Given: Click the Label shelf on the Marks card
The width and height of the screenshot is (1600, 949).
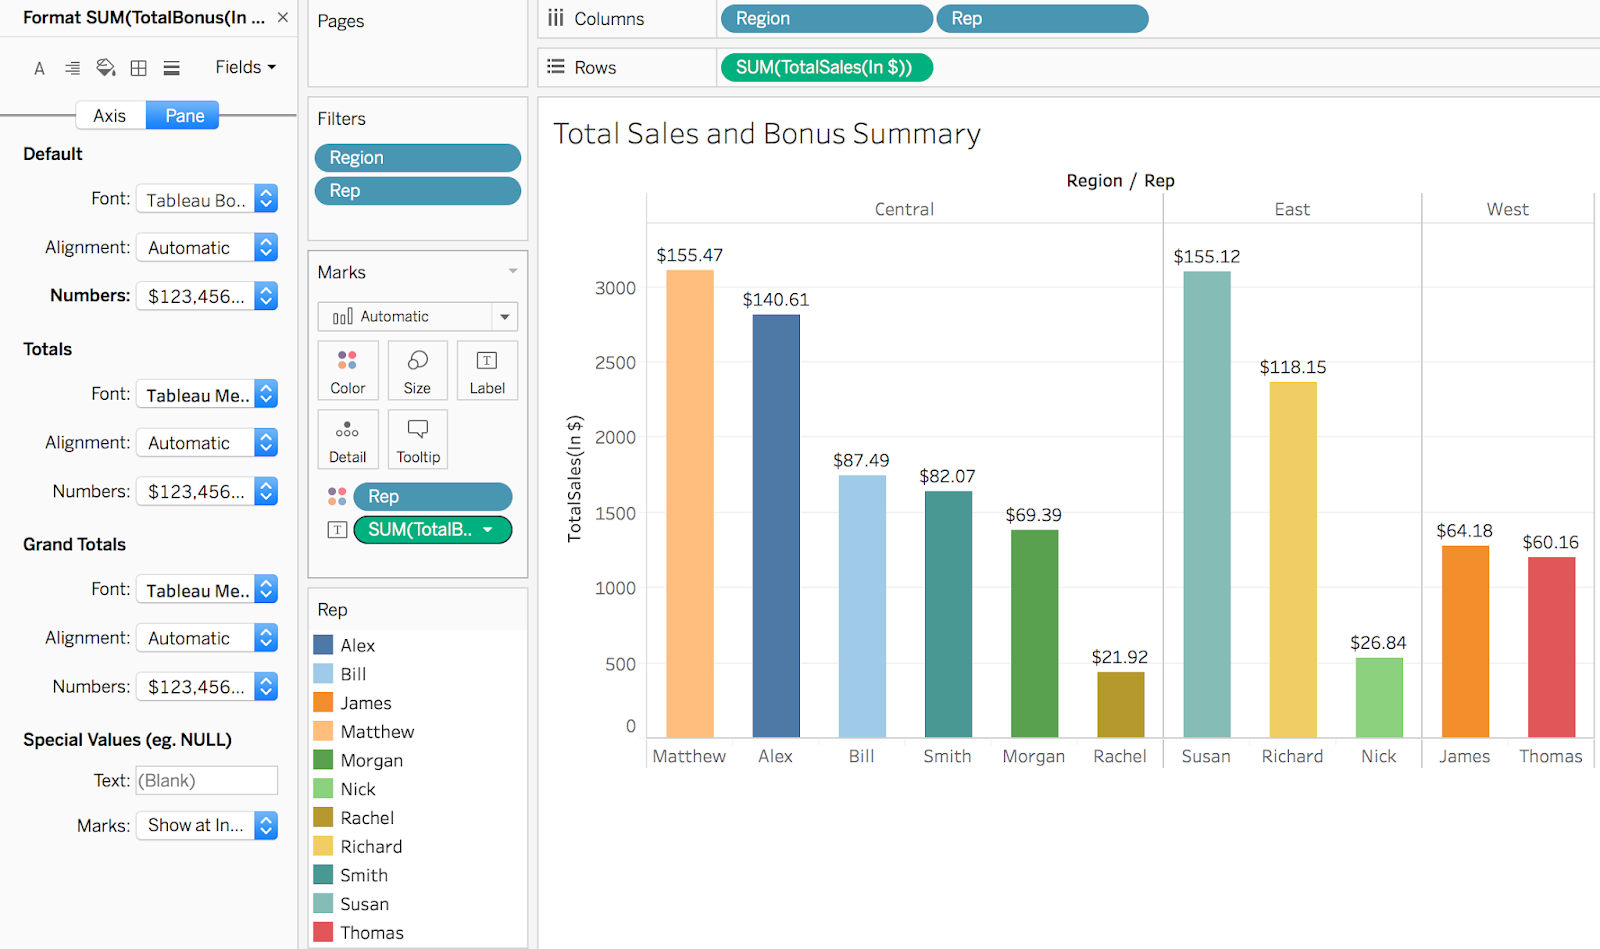Looking at the screenshot, I should [487, 370].
